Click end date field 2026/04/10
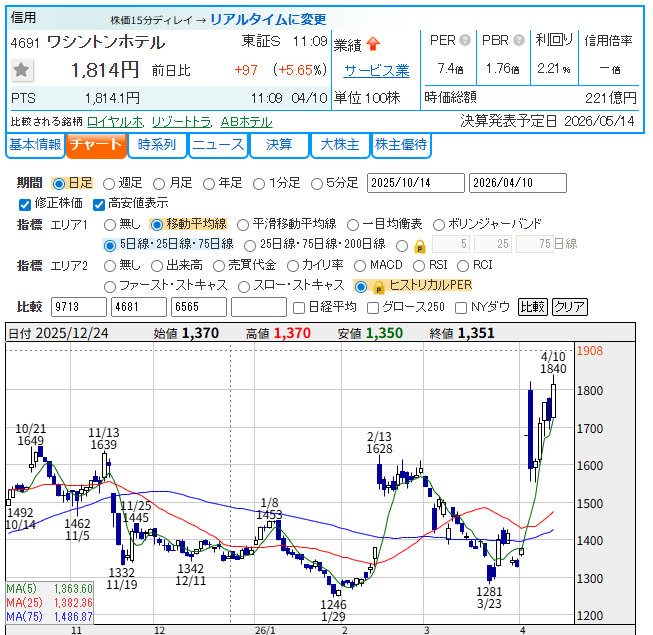 click(x=518, y=183)
